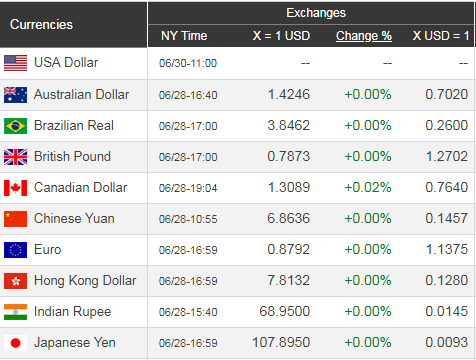Click the Hong Kong flag icon
Image resolution: width=476 pixels, height=360 pixels.
[15, 281]
